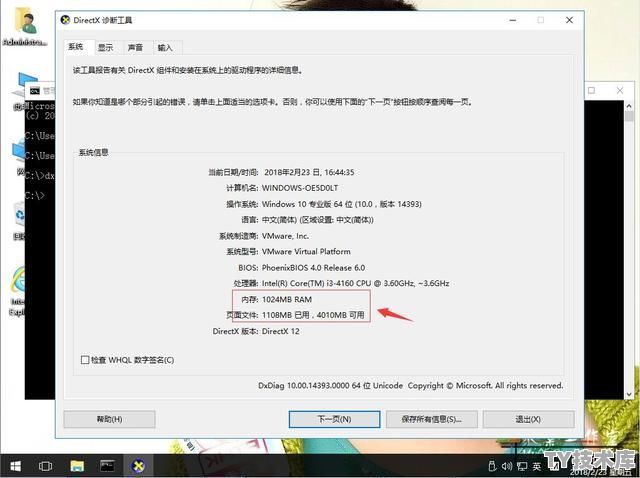This screenshot has height=478, width=640.
Task: Click the 中文(简体) language value
Action: 318,220
